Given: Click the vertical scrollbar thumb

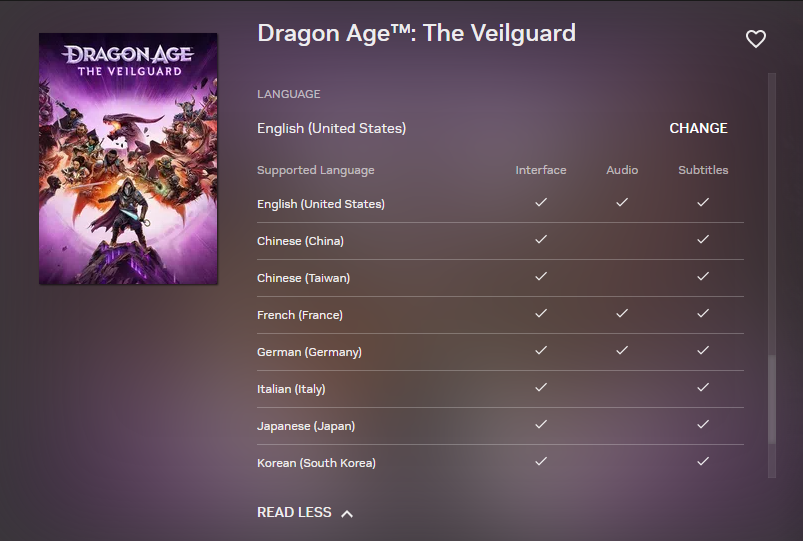Looking at the screenshot, I should point(771,400).
